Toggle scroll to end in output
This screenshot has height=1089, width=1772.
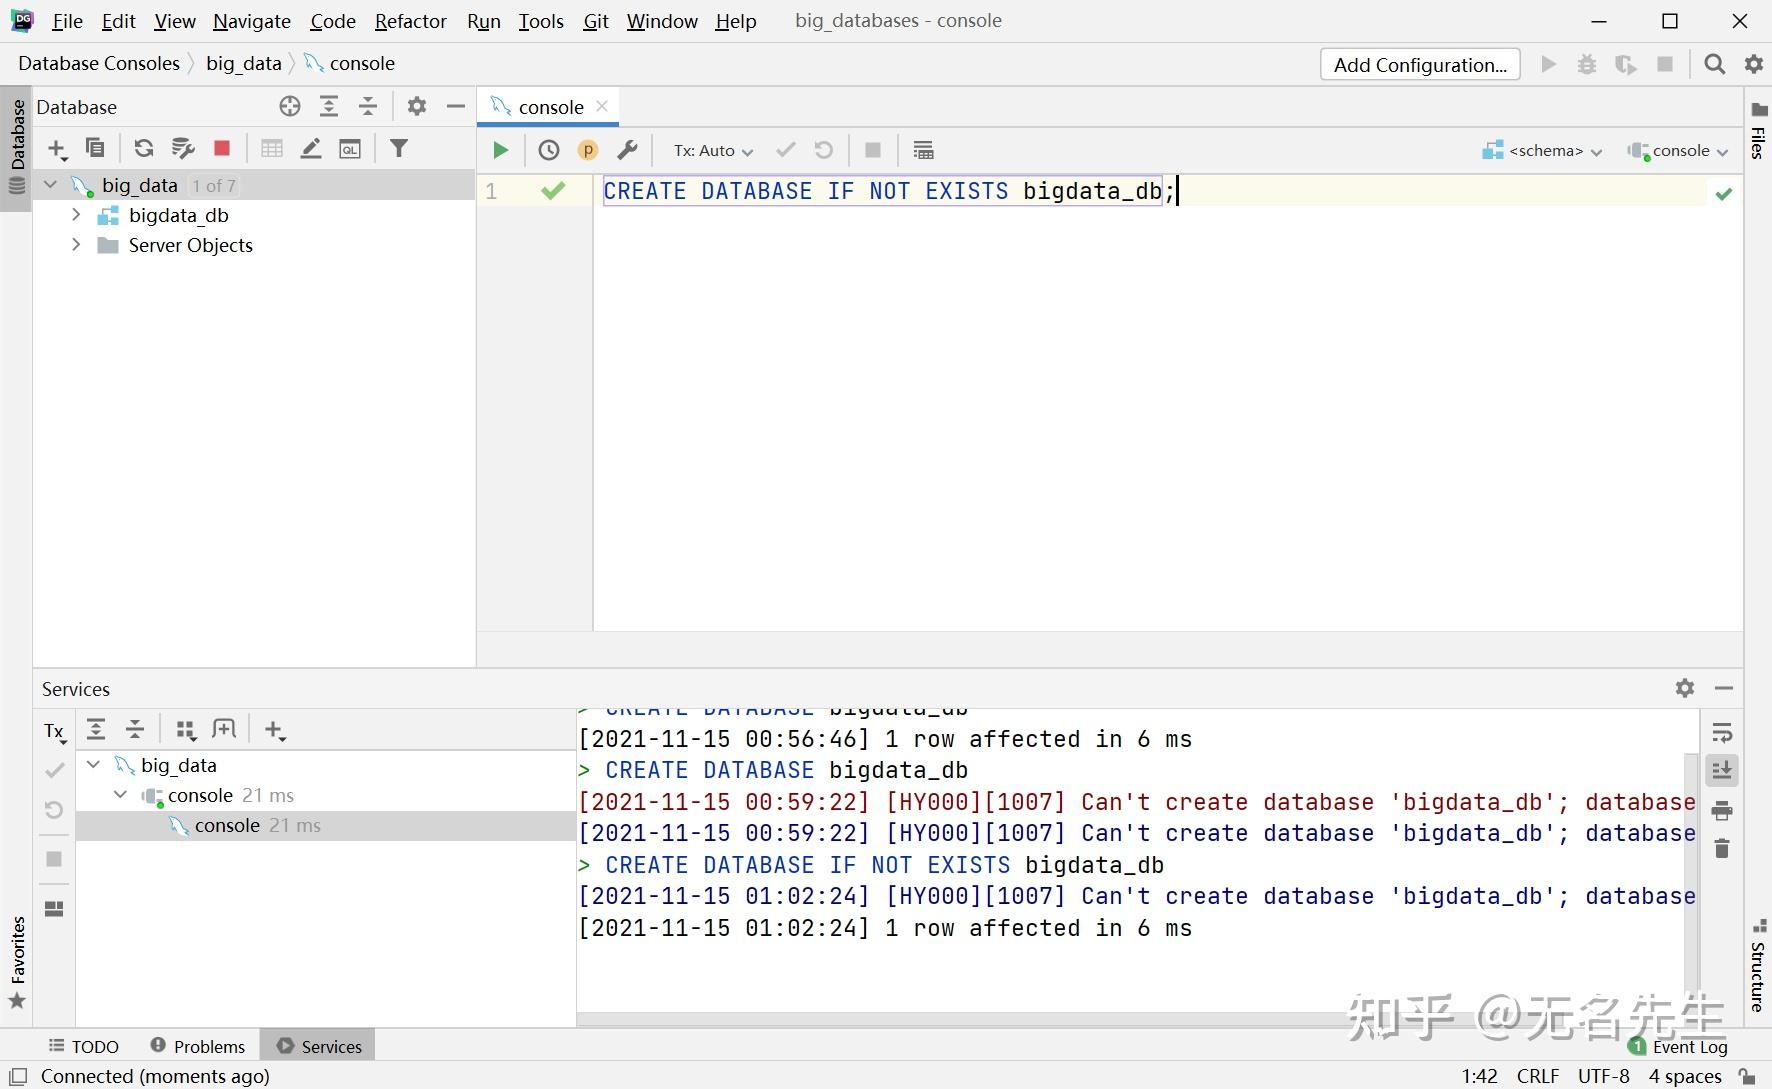coord(1721,771)
